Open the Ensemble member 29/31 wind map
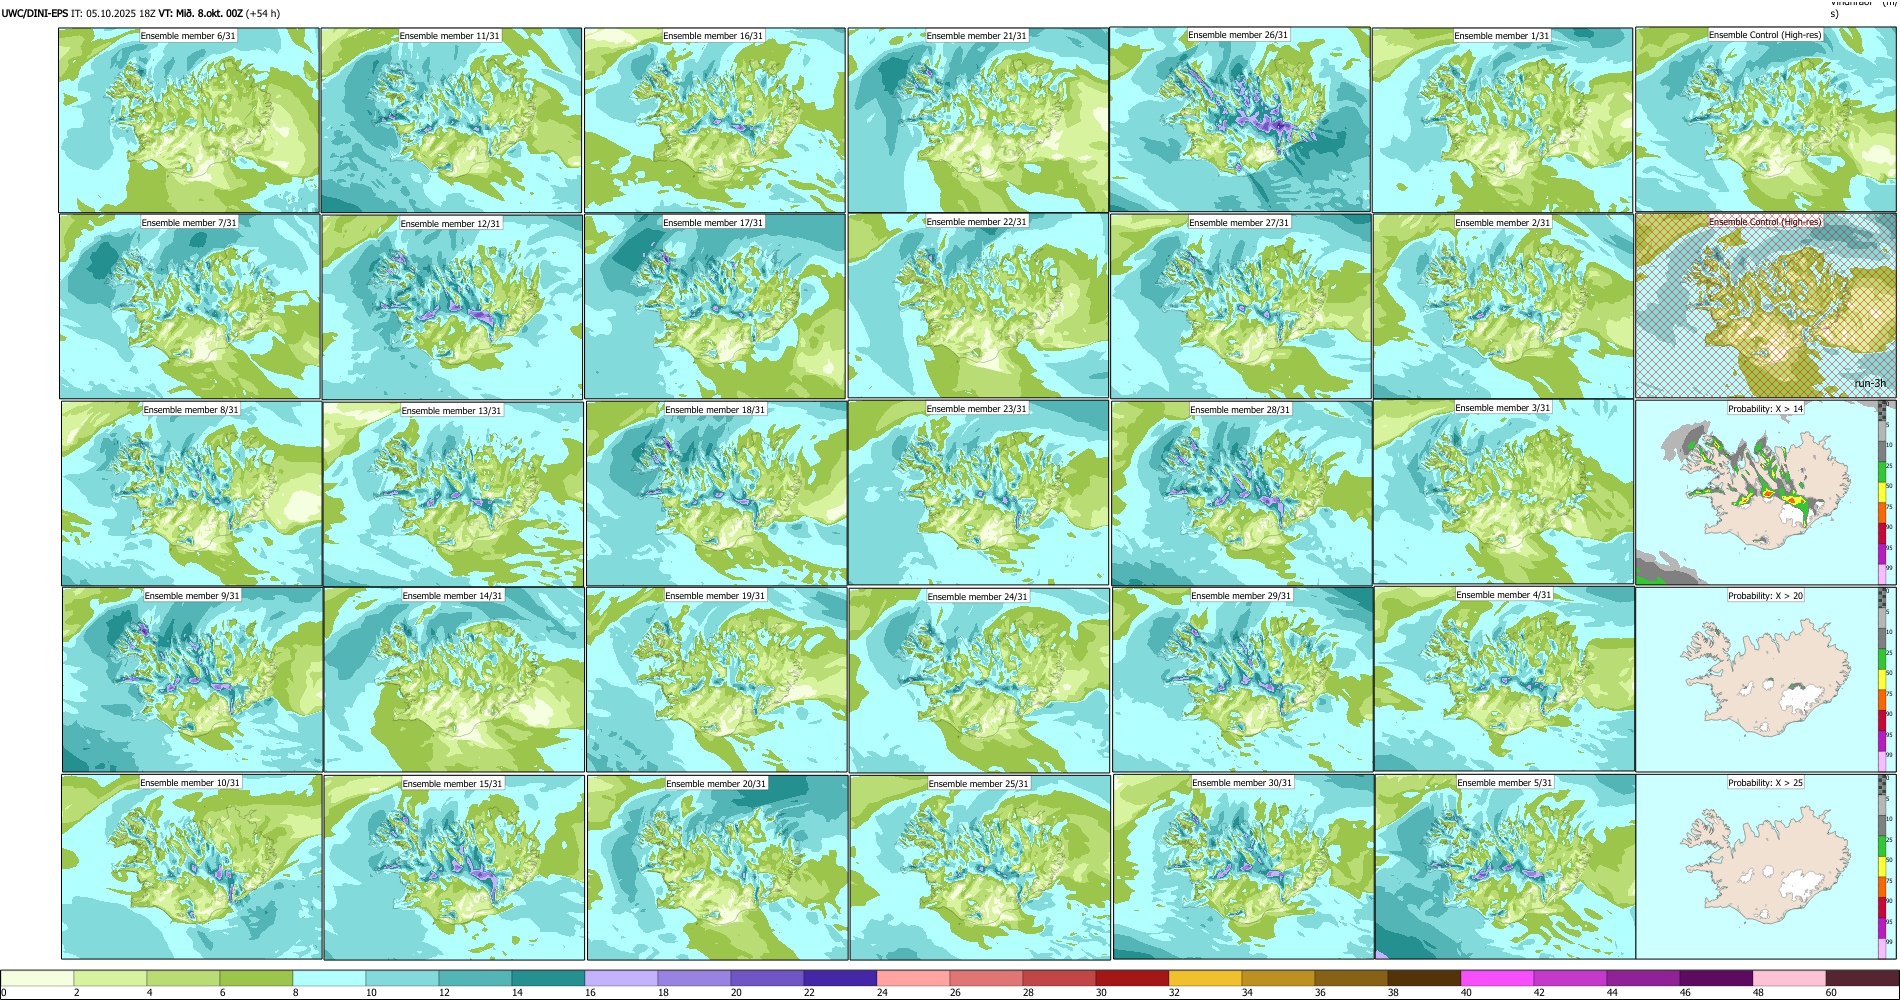 coord(1243,680)
